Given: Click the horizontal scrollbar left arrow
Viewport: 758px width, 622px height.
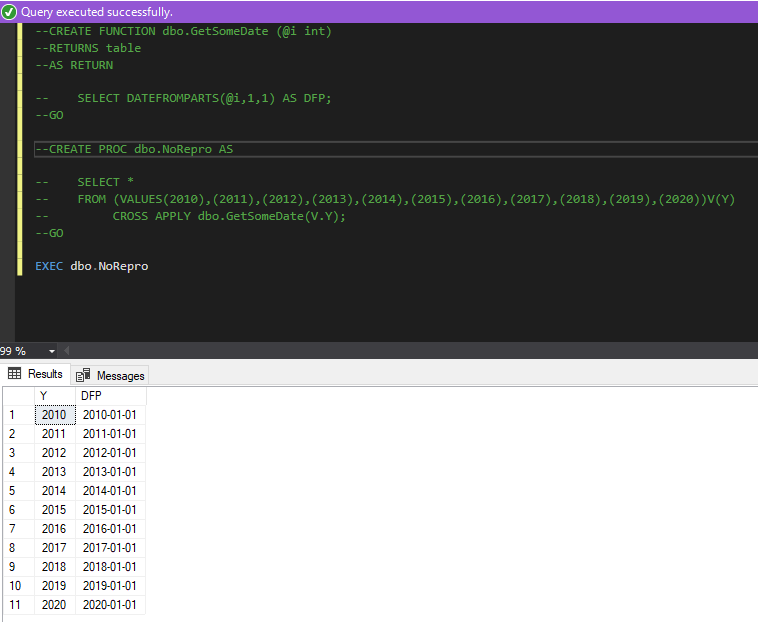Looking at the screenshot, I should coord(67,351).
